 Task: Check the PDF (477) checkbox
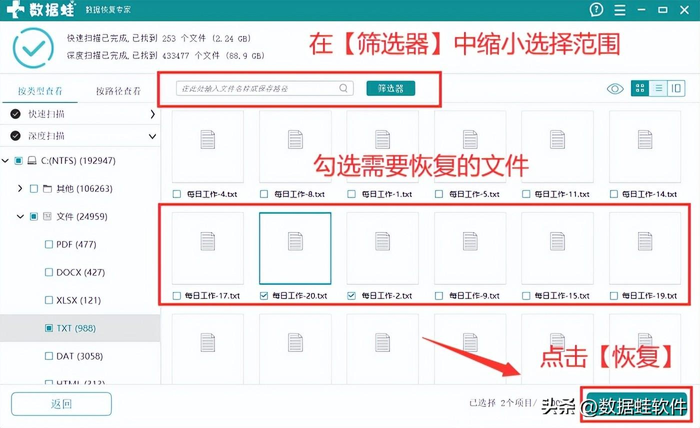click(x=49, y=245)
